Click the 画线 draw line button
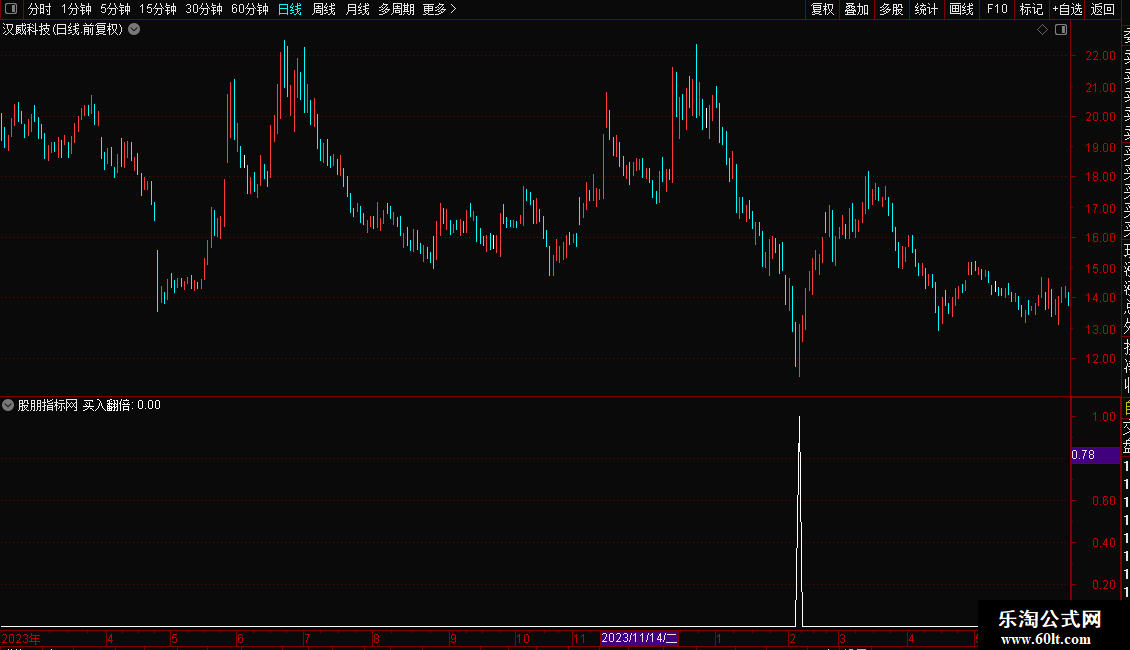The width and height of the screenshot is (1130, 650). [x=961, y=9]
